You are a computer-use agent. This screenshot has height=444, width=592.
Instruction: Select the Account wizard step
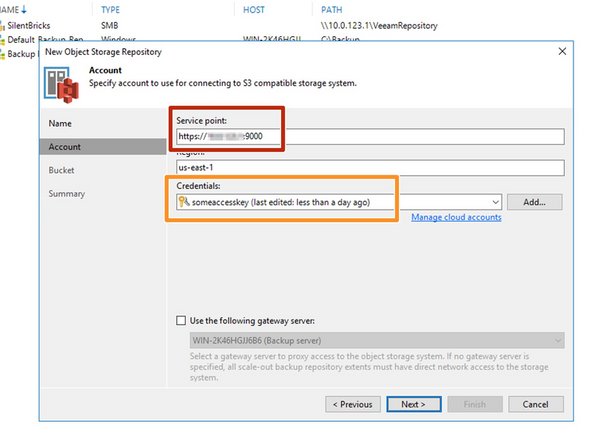tap(103, 147)
